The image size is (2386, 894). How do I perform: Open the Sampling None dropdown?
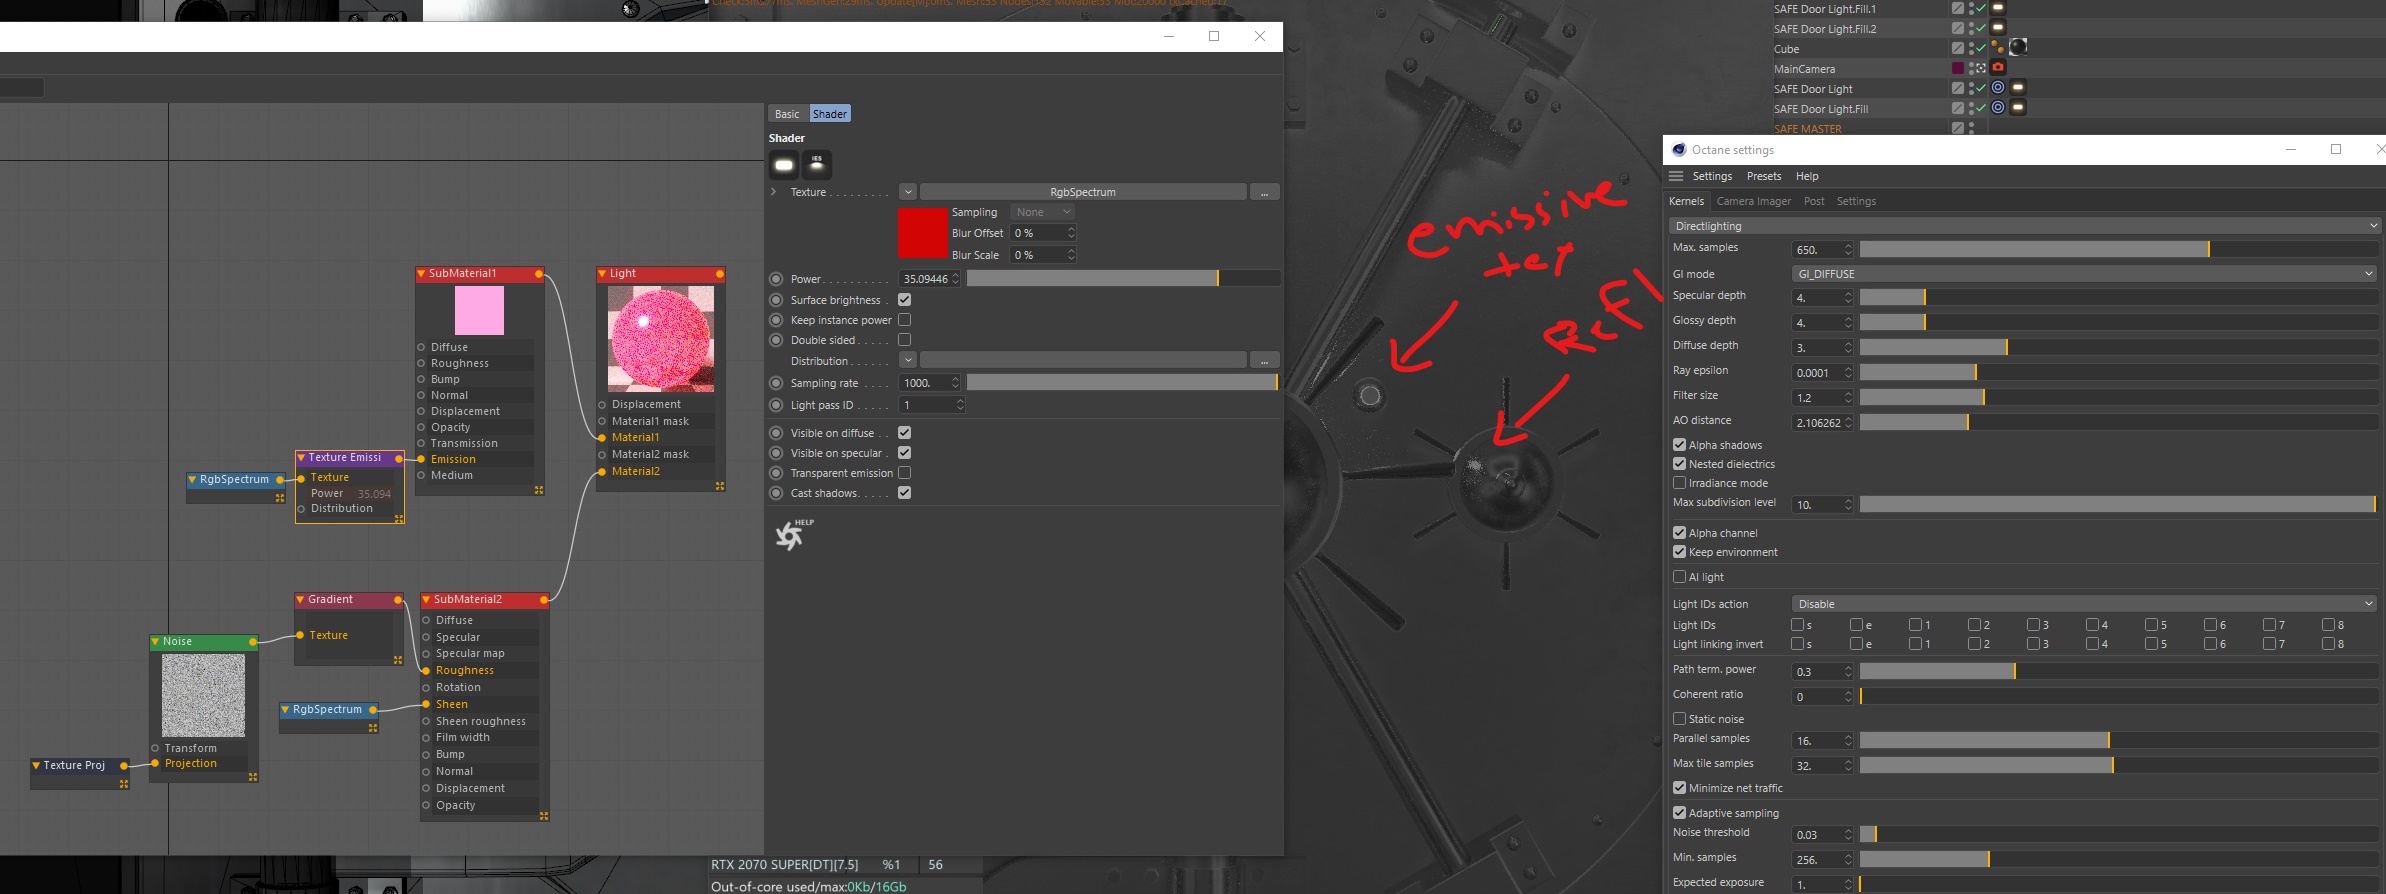(x=1042, y=212)
